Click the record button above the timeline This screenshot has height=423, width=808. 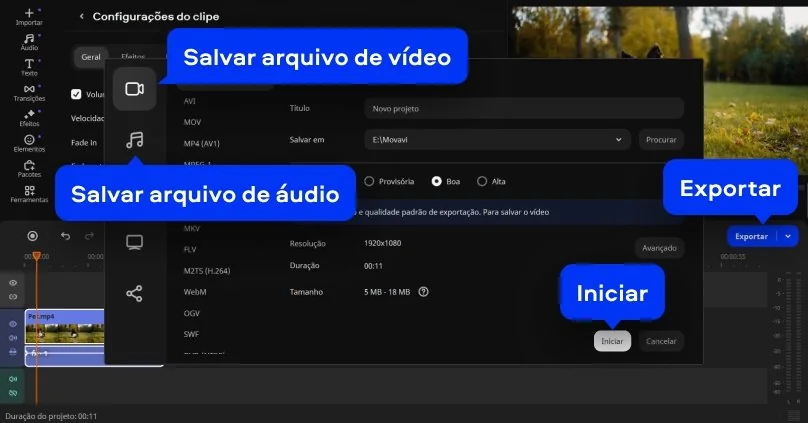coord(32,236)
